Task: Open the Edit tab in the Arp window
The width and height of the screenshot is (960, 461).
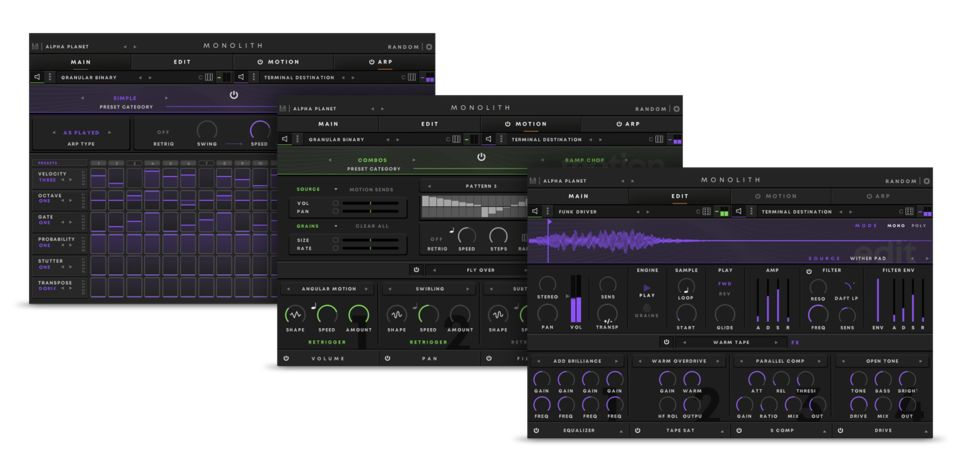Action: [182, 61]
